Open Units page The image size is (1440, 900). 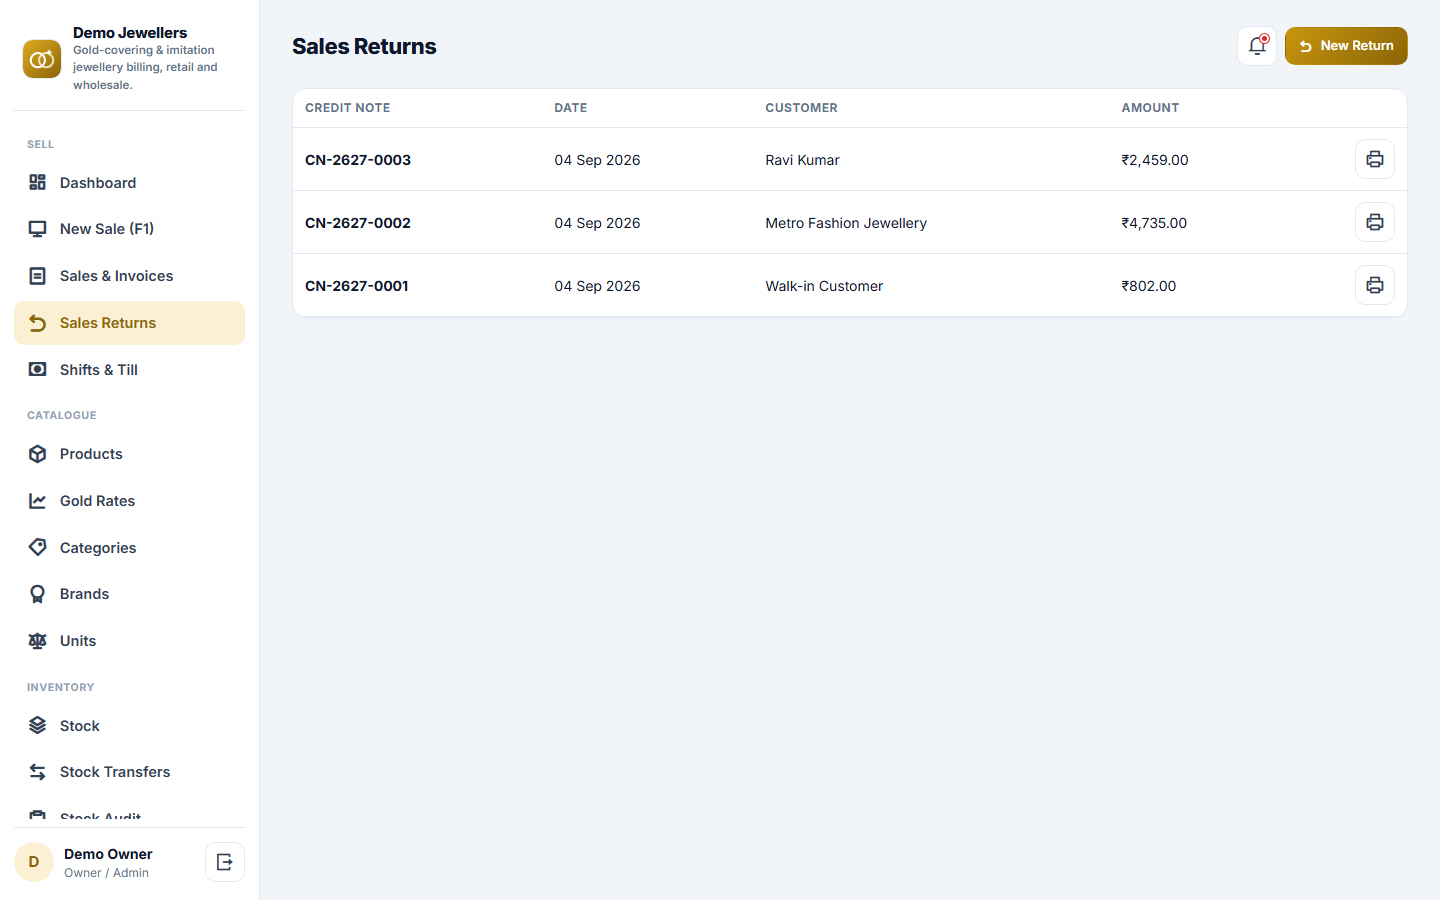129,641
